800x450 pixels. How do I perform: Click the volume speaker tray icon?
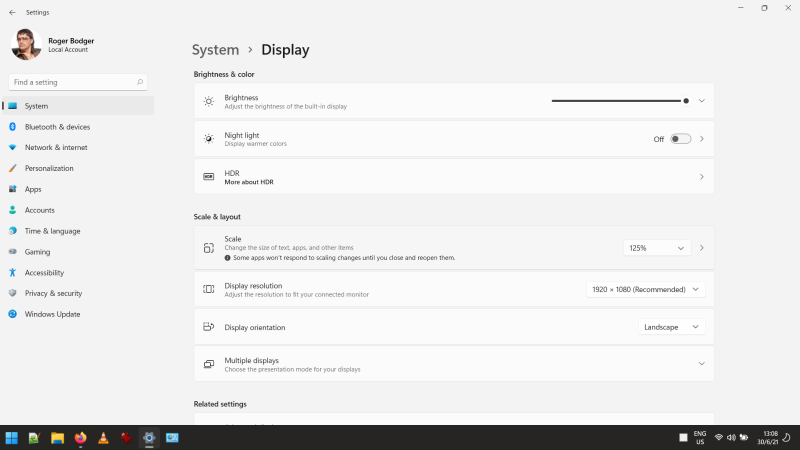click(731, 438)
